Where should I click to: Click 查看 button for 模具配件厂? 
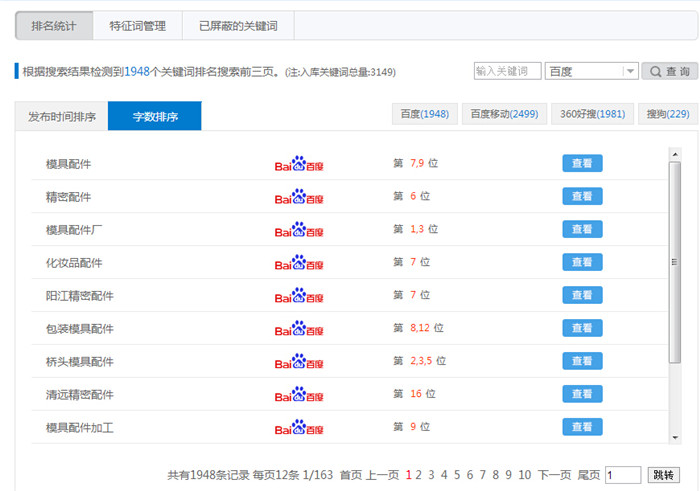(582, 229)
